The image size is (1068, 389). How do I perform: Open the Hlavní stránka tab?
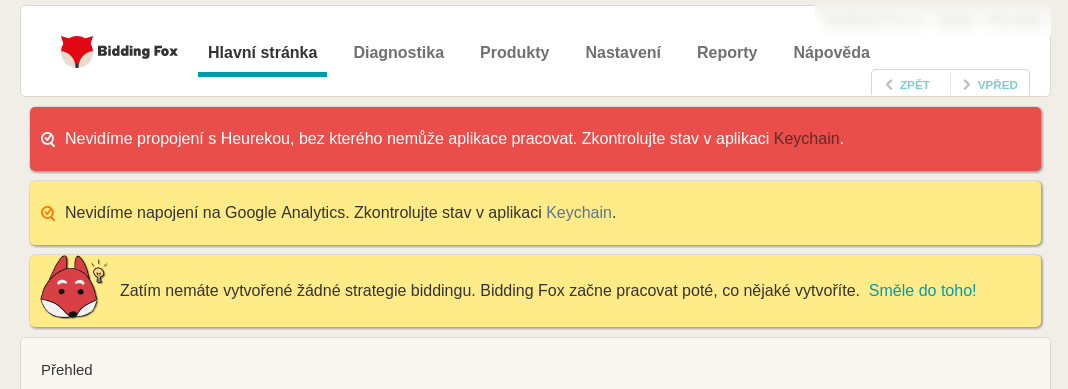point(262,52)
